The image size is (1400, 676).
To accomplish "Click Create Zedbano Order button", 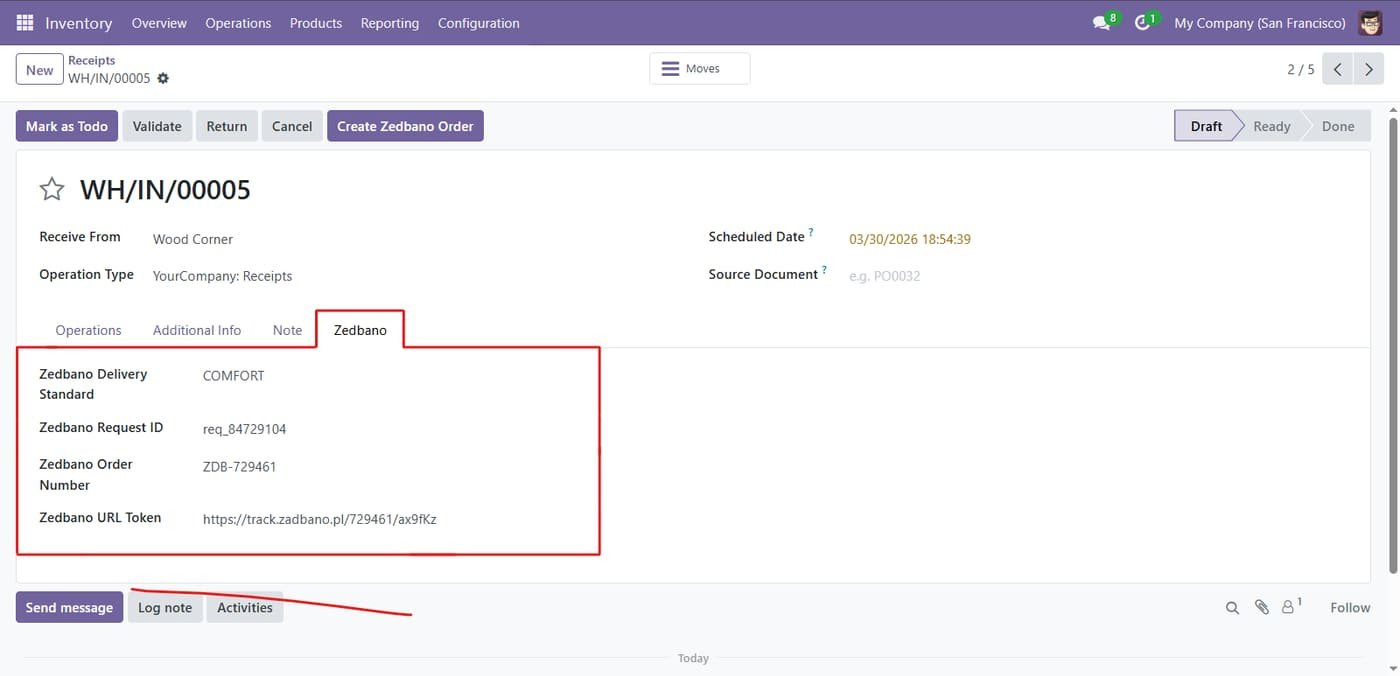I will pos(405,126).
